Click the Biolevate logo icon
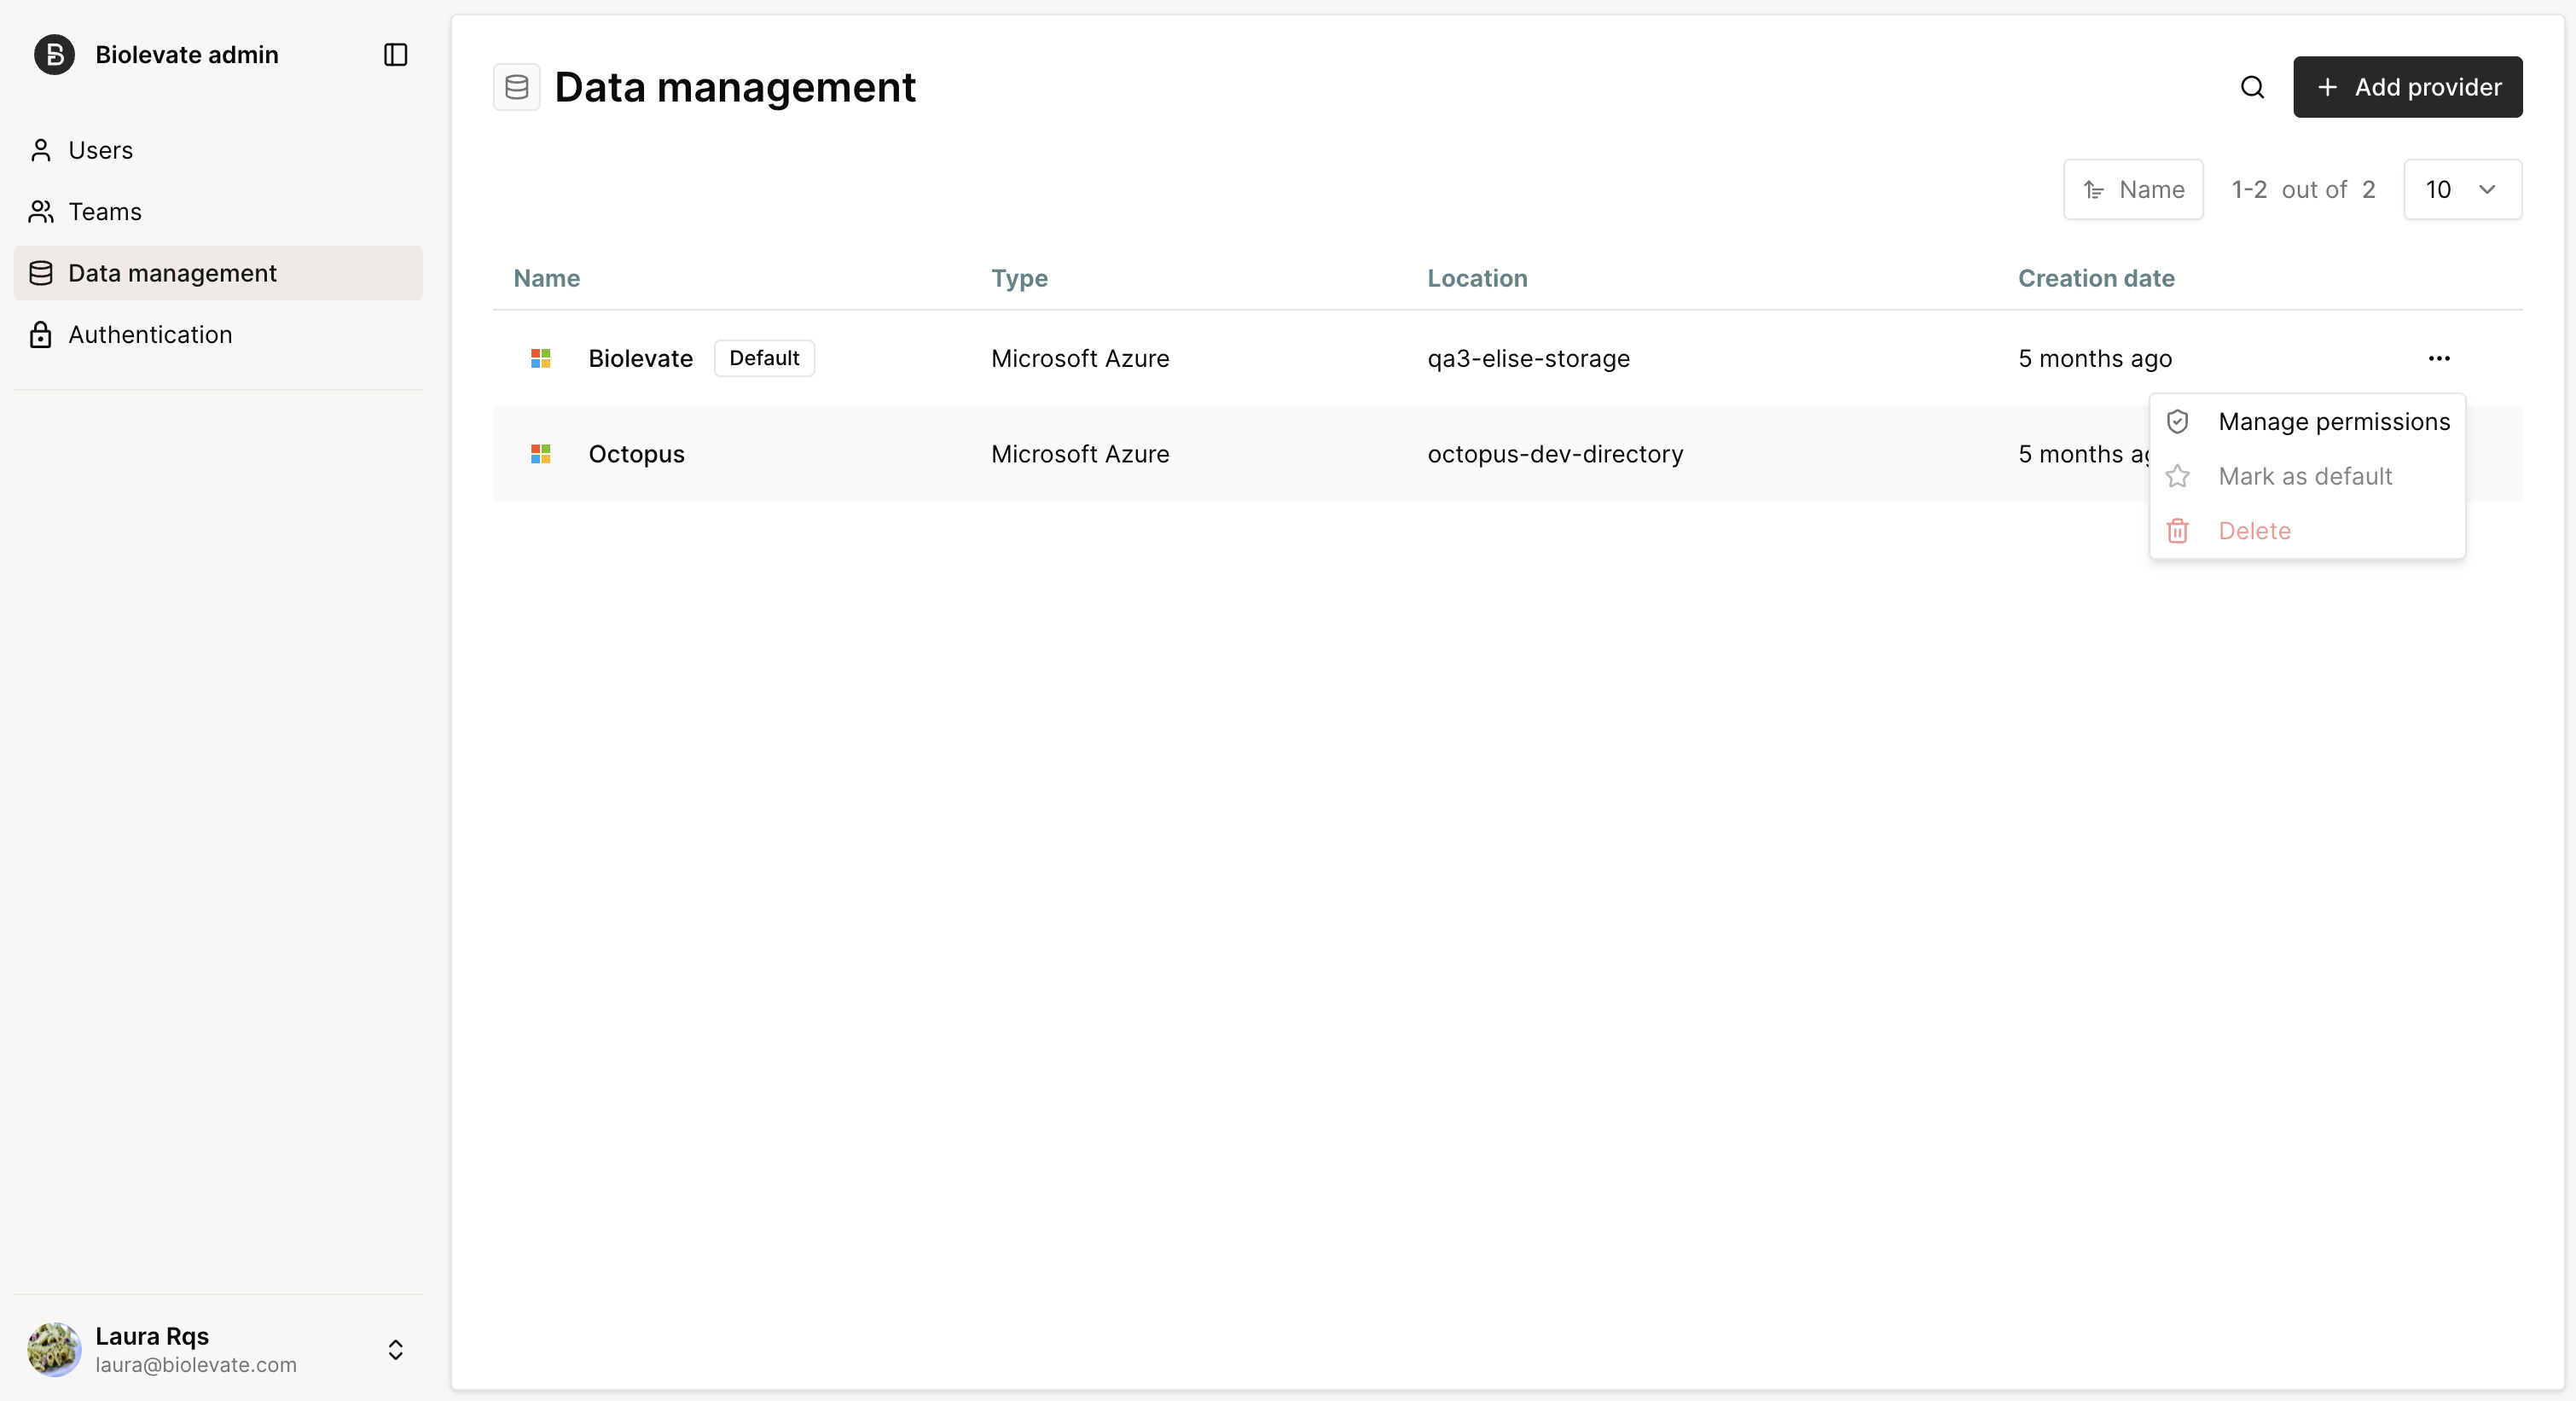 [54, 55]
